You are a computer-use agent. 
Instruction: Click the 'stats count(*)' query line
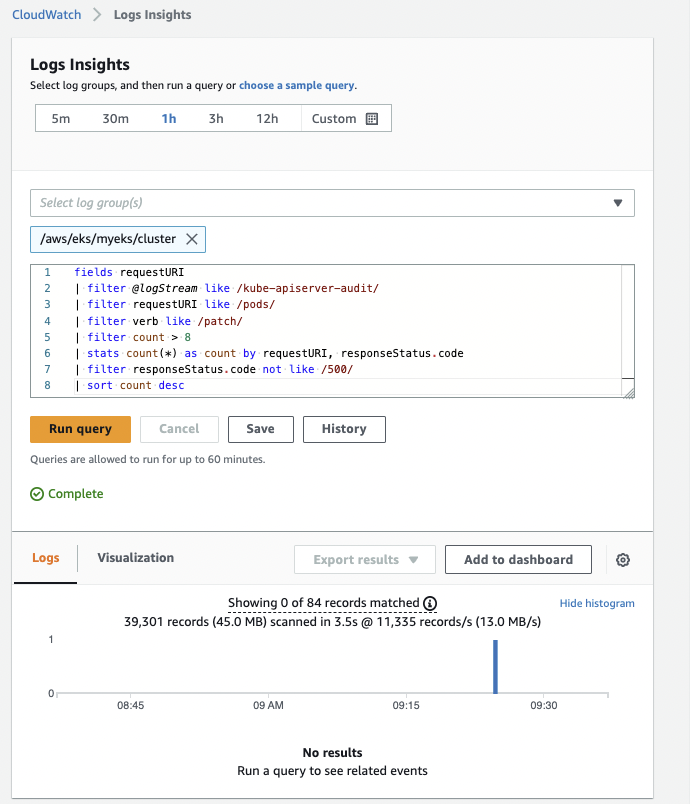(x=270, y=353)
